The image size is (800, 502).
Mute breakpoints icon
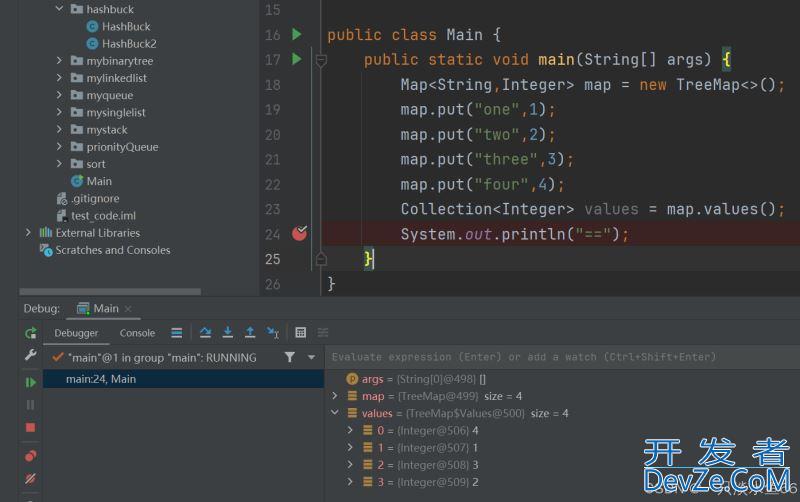tap(31, 479)
